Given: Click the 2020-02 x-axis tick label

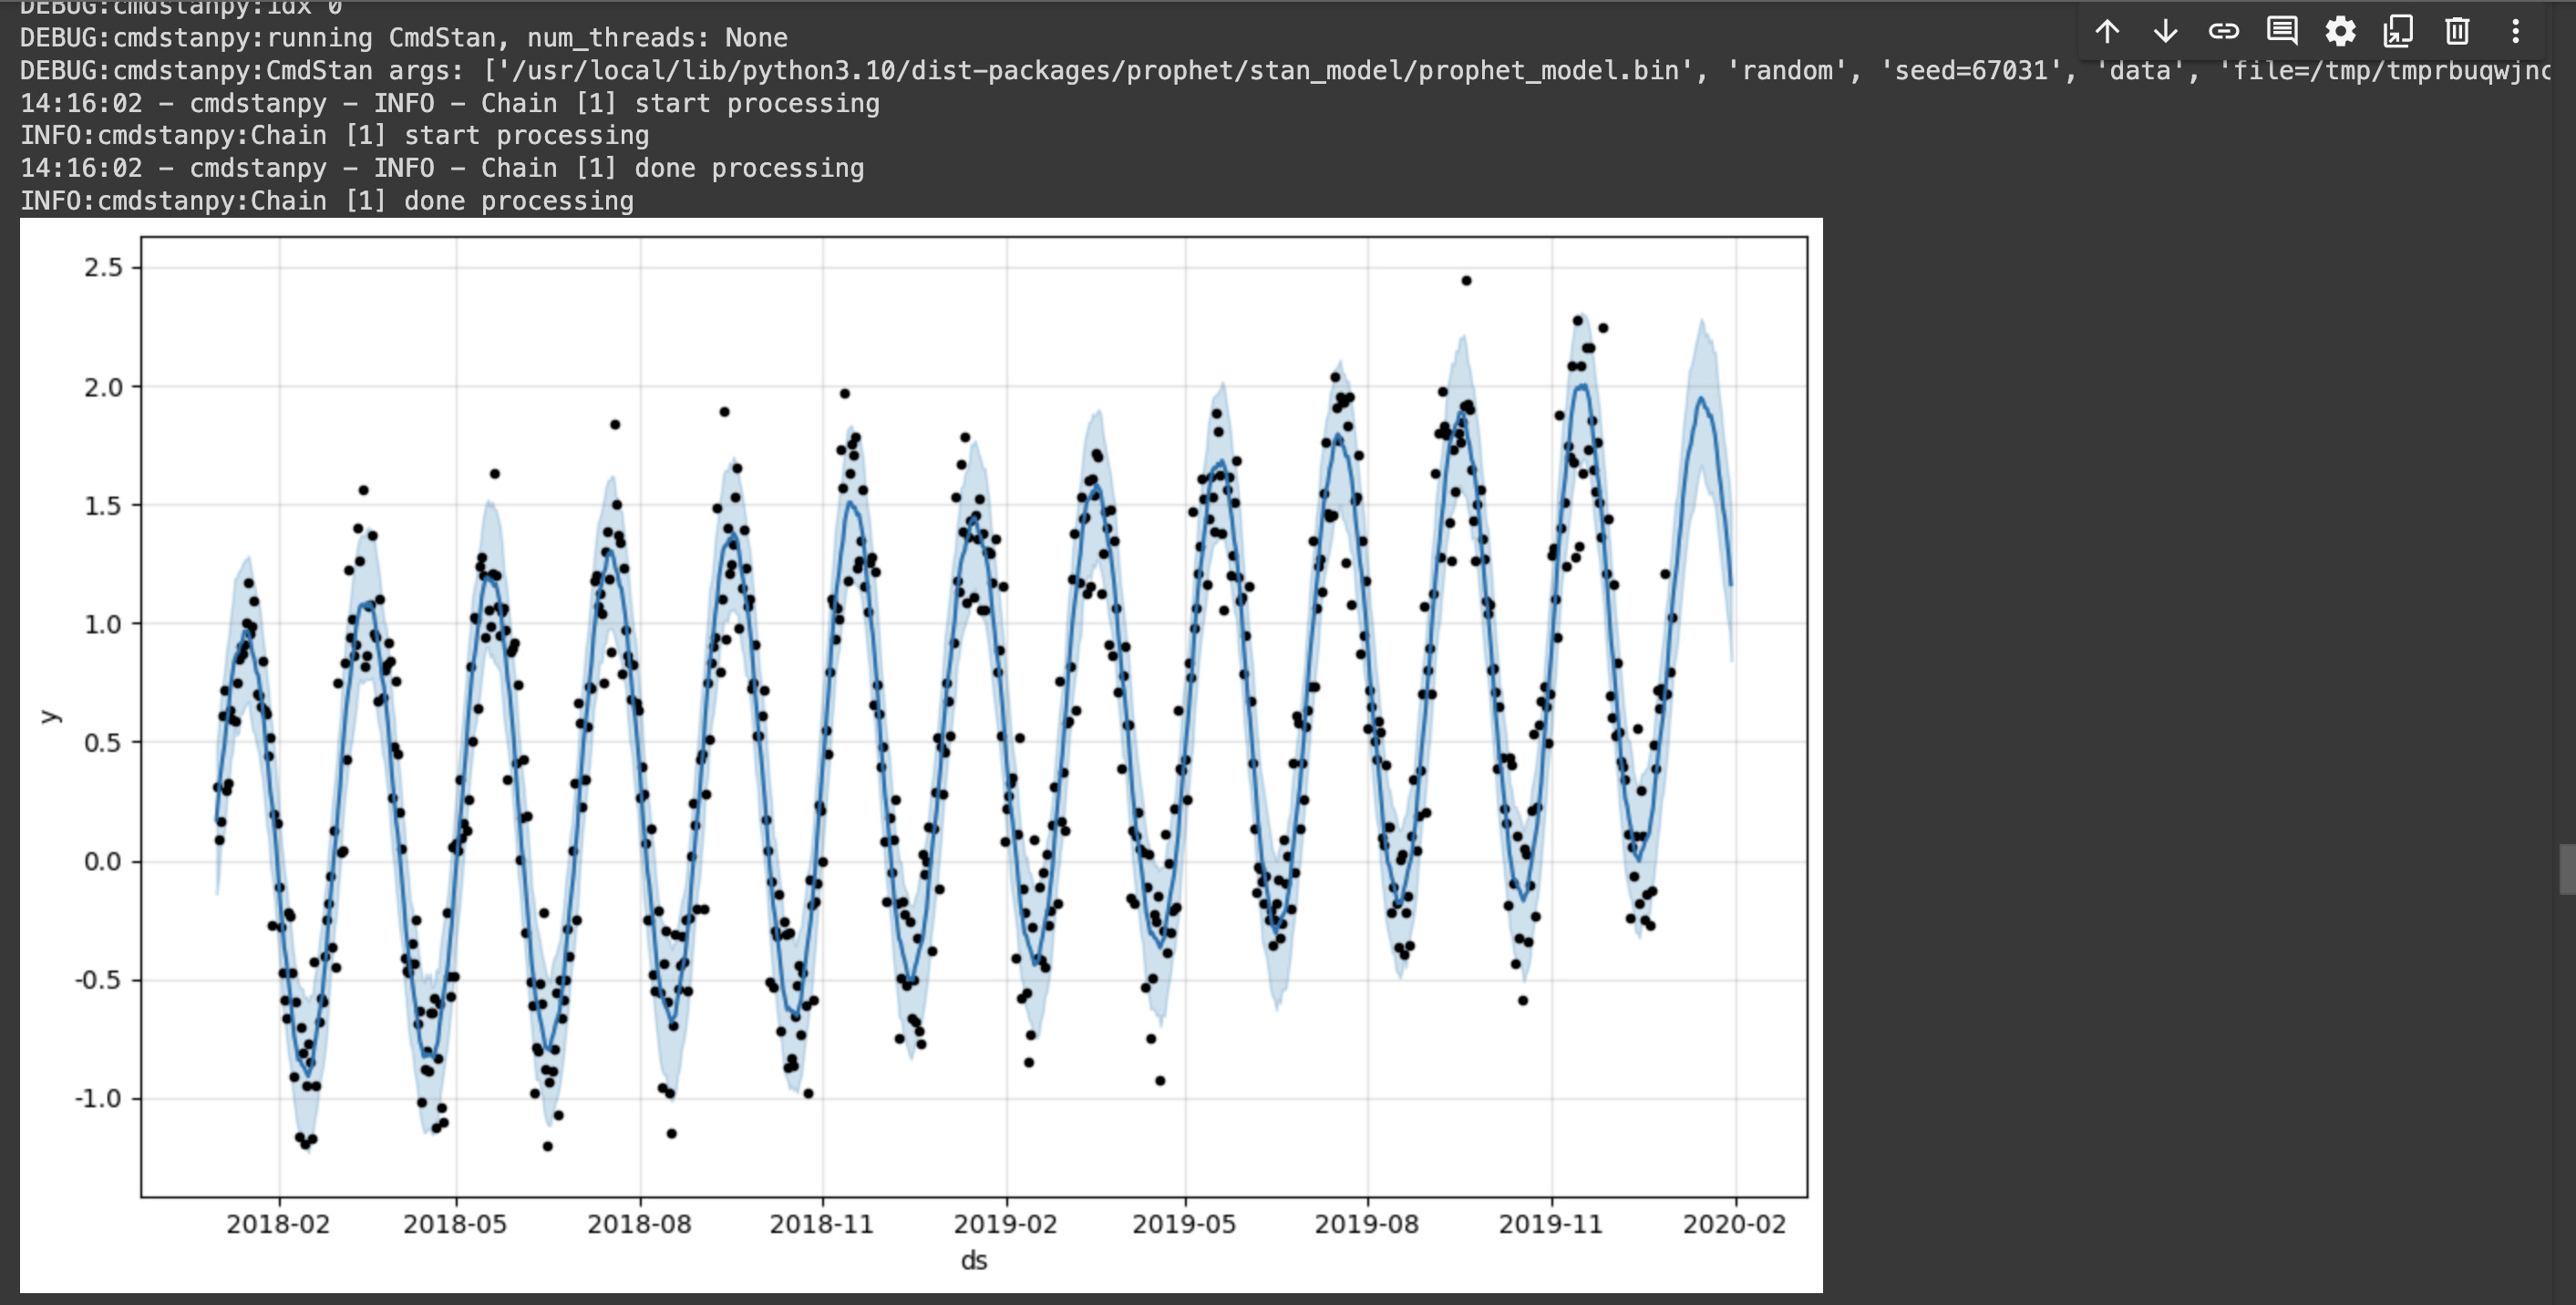Looking at the screenshot, I should 1733,1224.
